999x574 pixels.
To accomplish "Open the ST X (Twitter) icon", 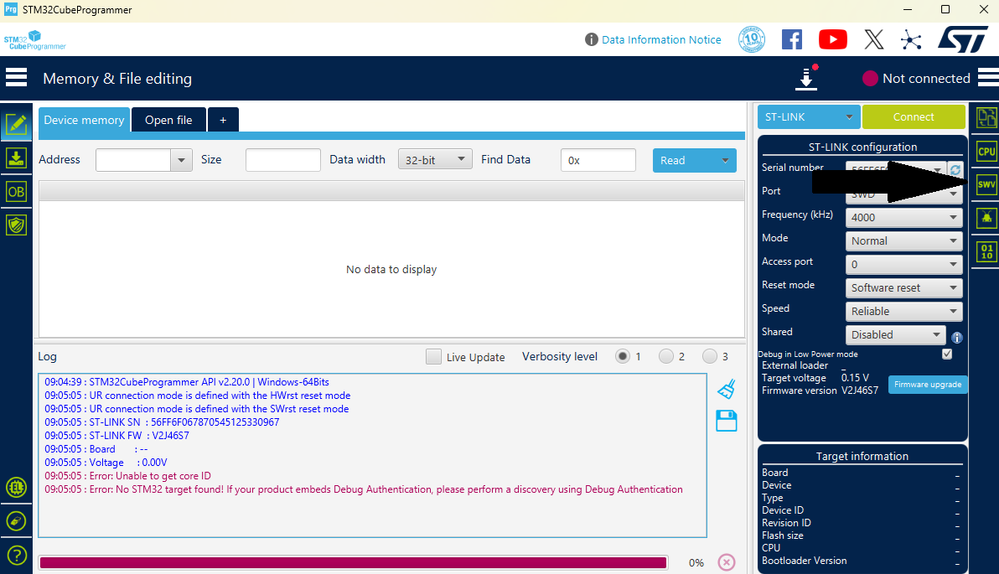I will (x=874, y=39).
